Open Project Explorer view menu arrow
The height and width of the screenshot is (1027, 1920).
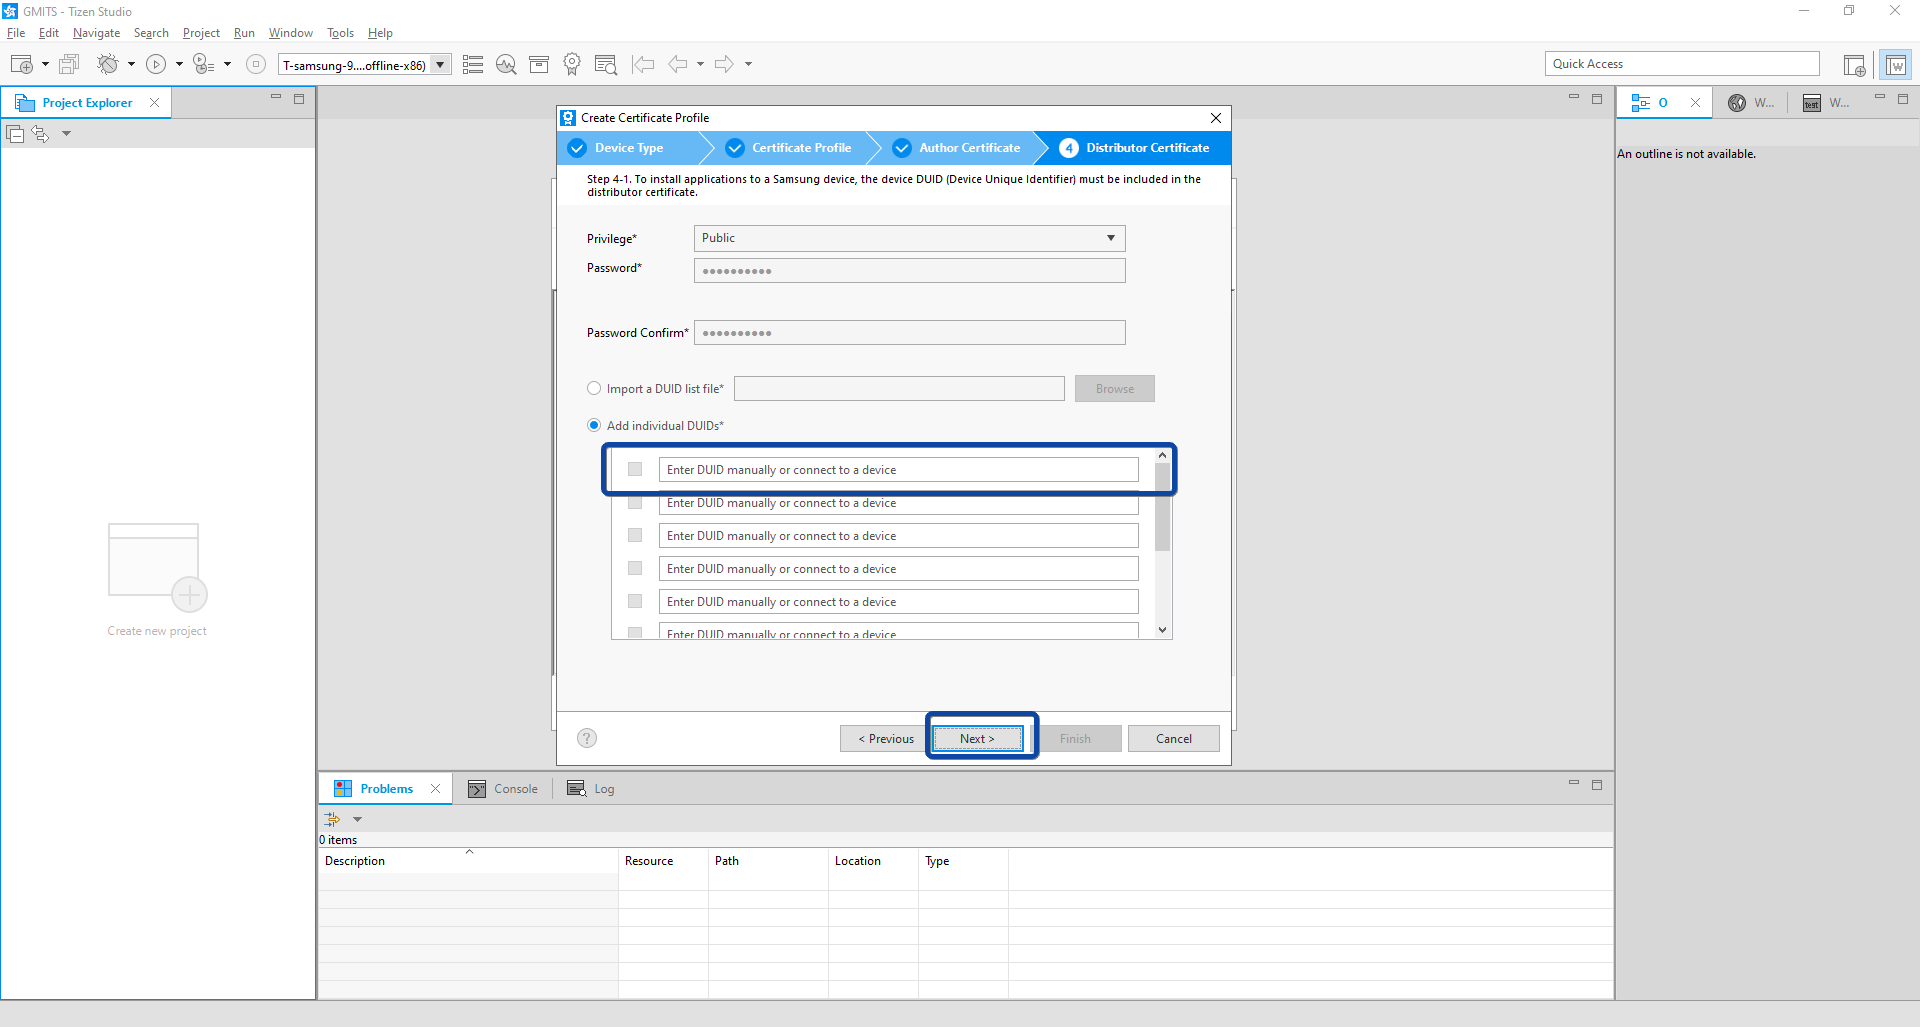(x=66, y=133)
